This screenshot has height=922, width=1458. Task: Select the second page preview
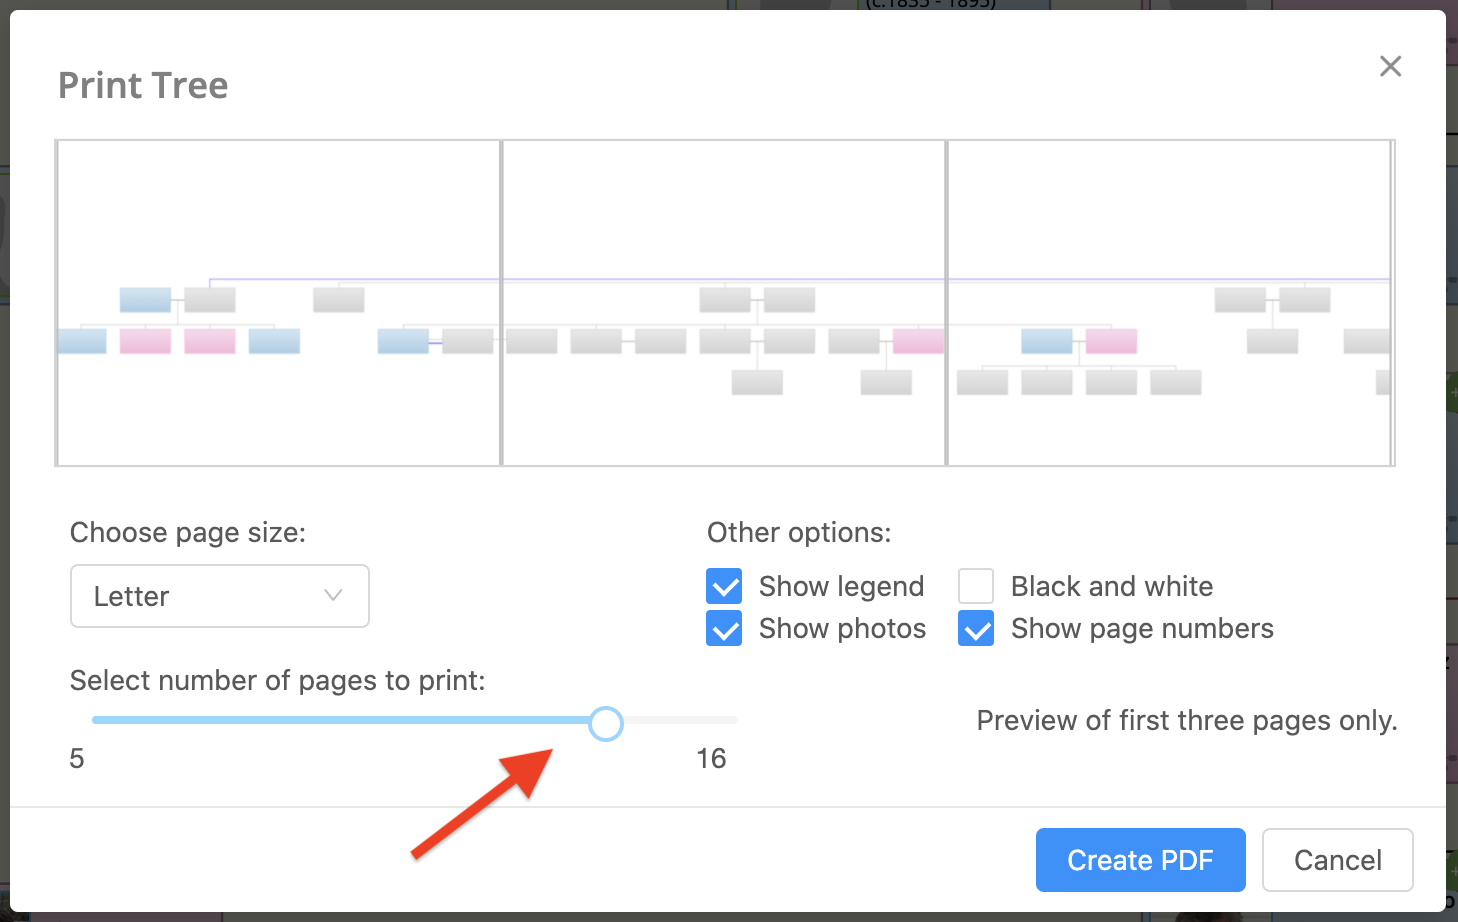(x=724, y=303)
